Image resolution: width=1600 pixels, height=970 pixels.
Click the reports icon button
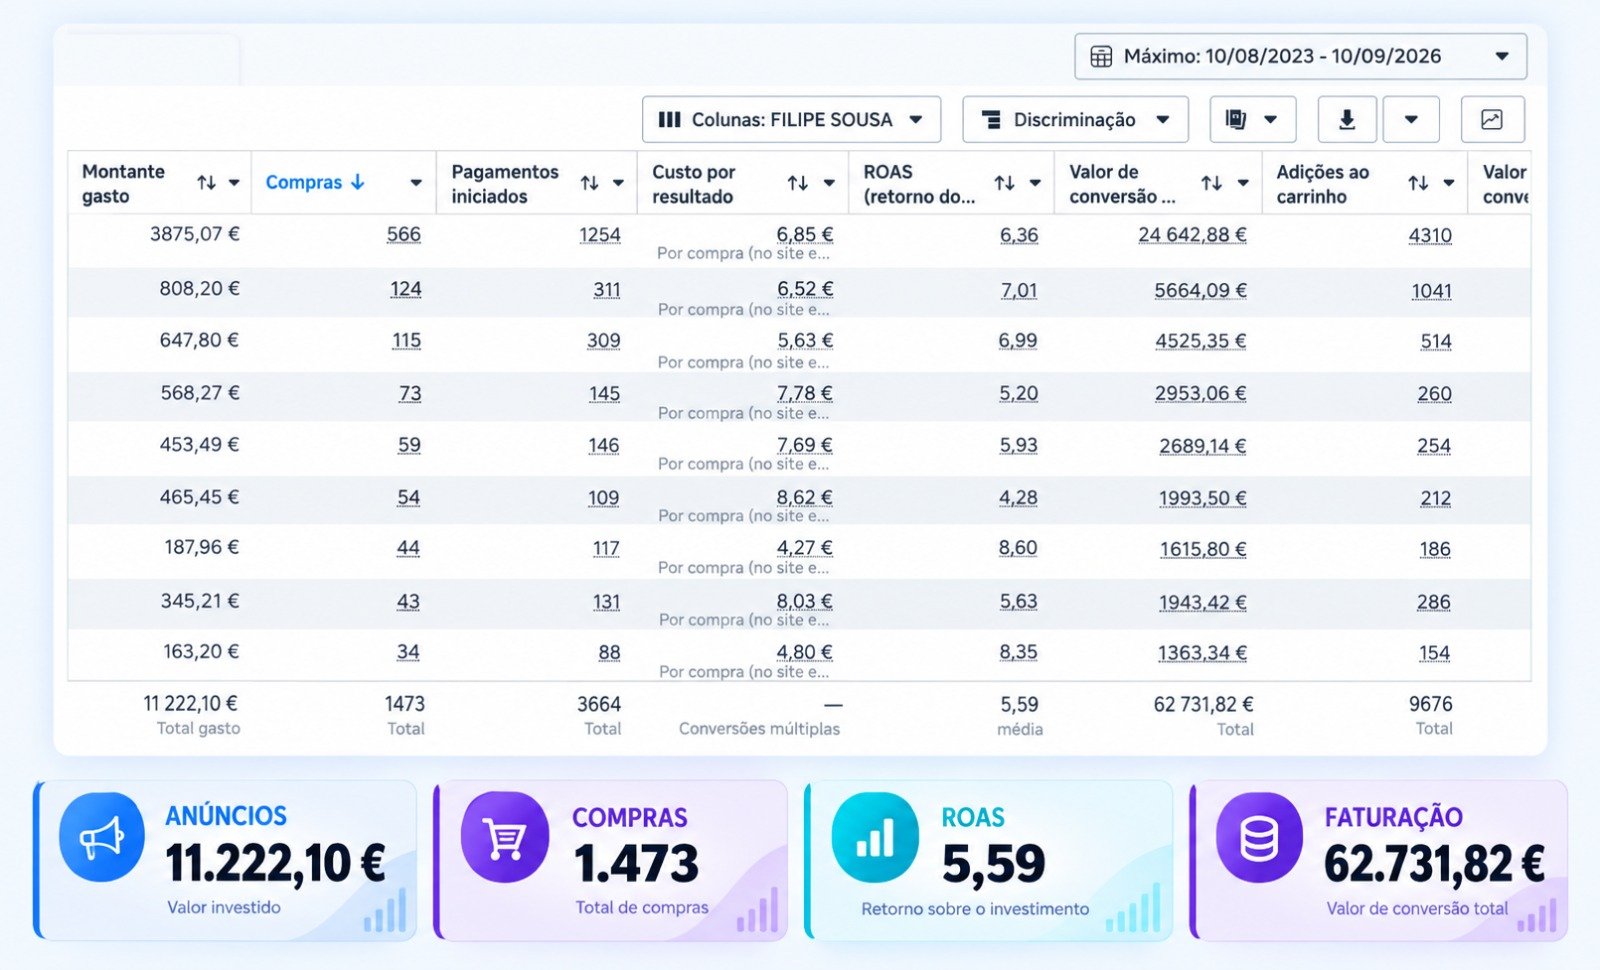(x=1252, y=119)
